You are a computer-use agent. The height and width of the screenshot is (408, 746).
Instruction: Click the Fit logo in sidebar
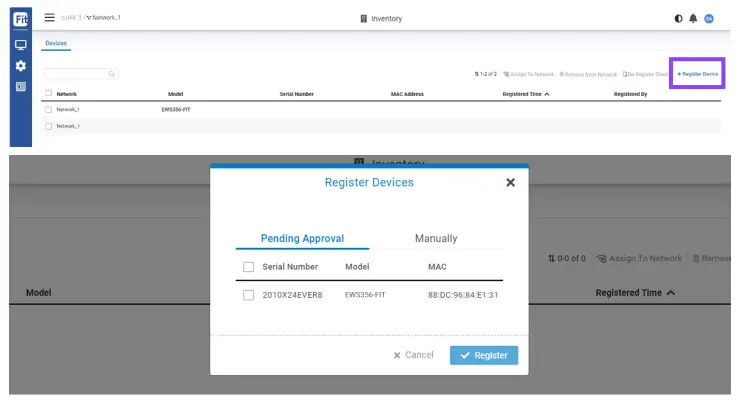click(x=21, y=19)
